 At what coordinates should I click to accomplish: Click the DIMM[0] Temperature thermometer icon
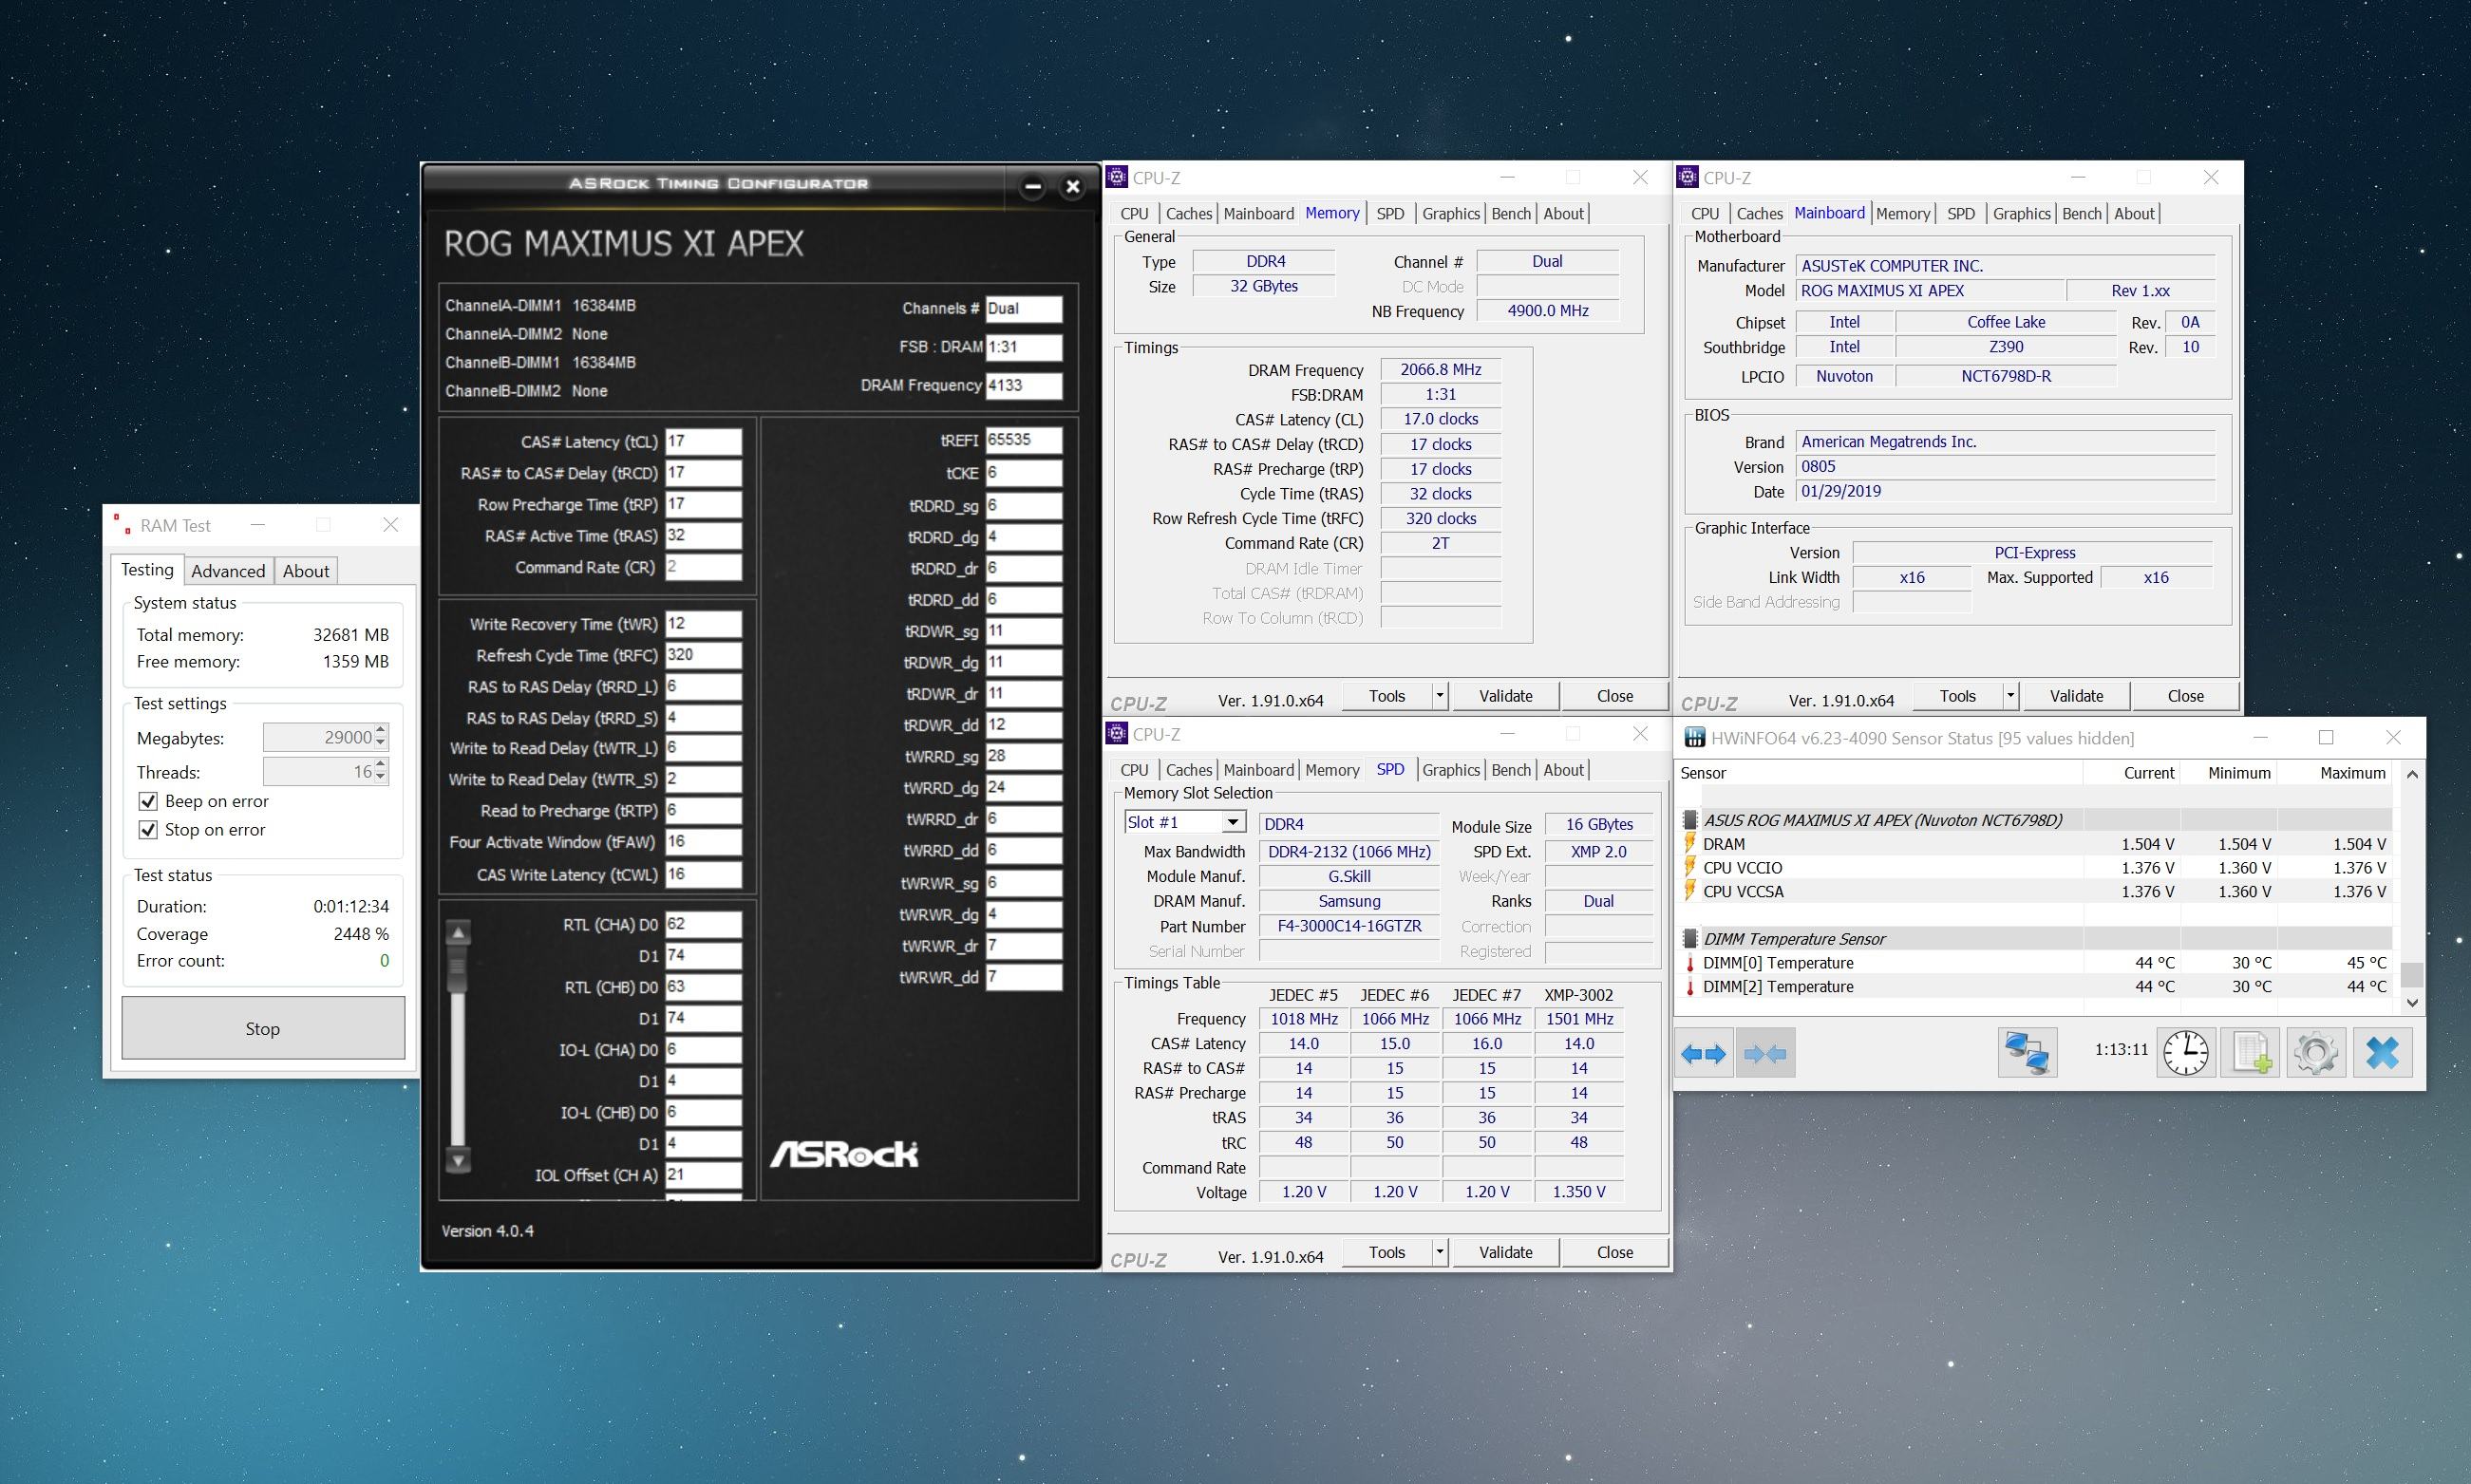(1690, 963)
